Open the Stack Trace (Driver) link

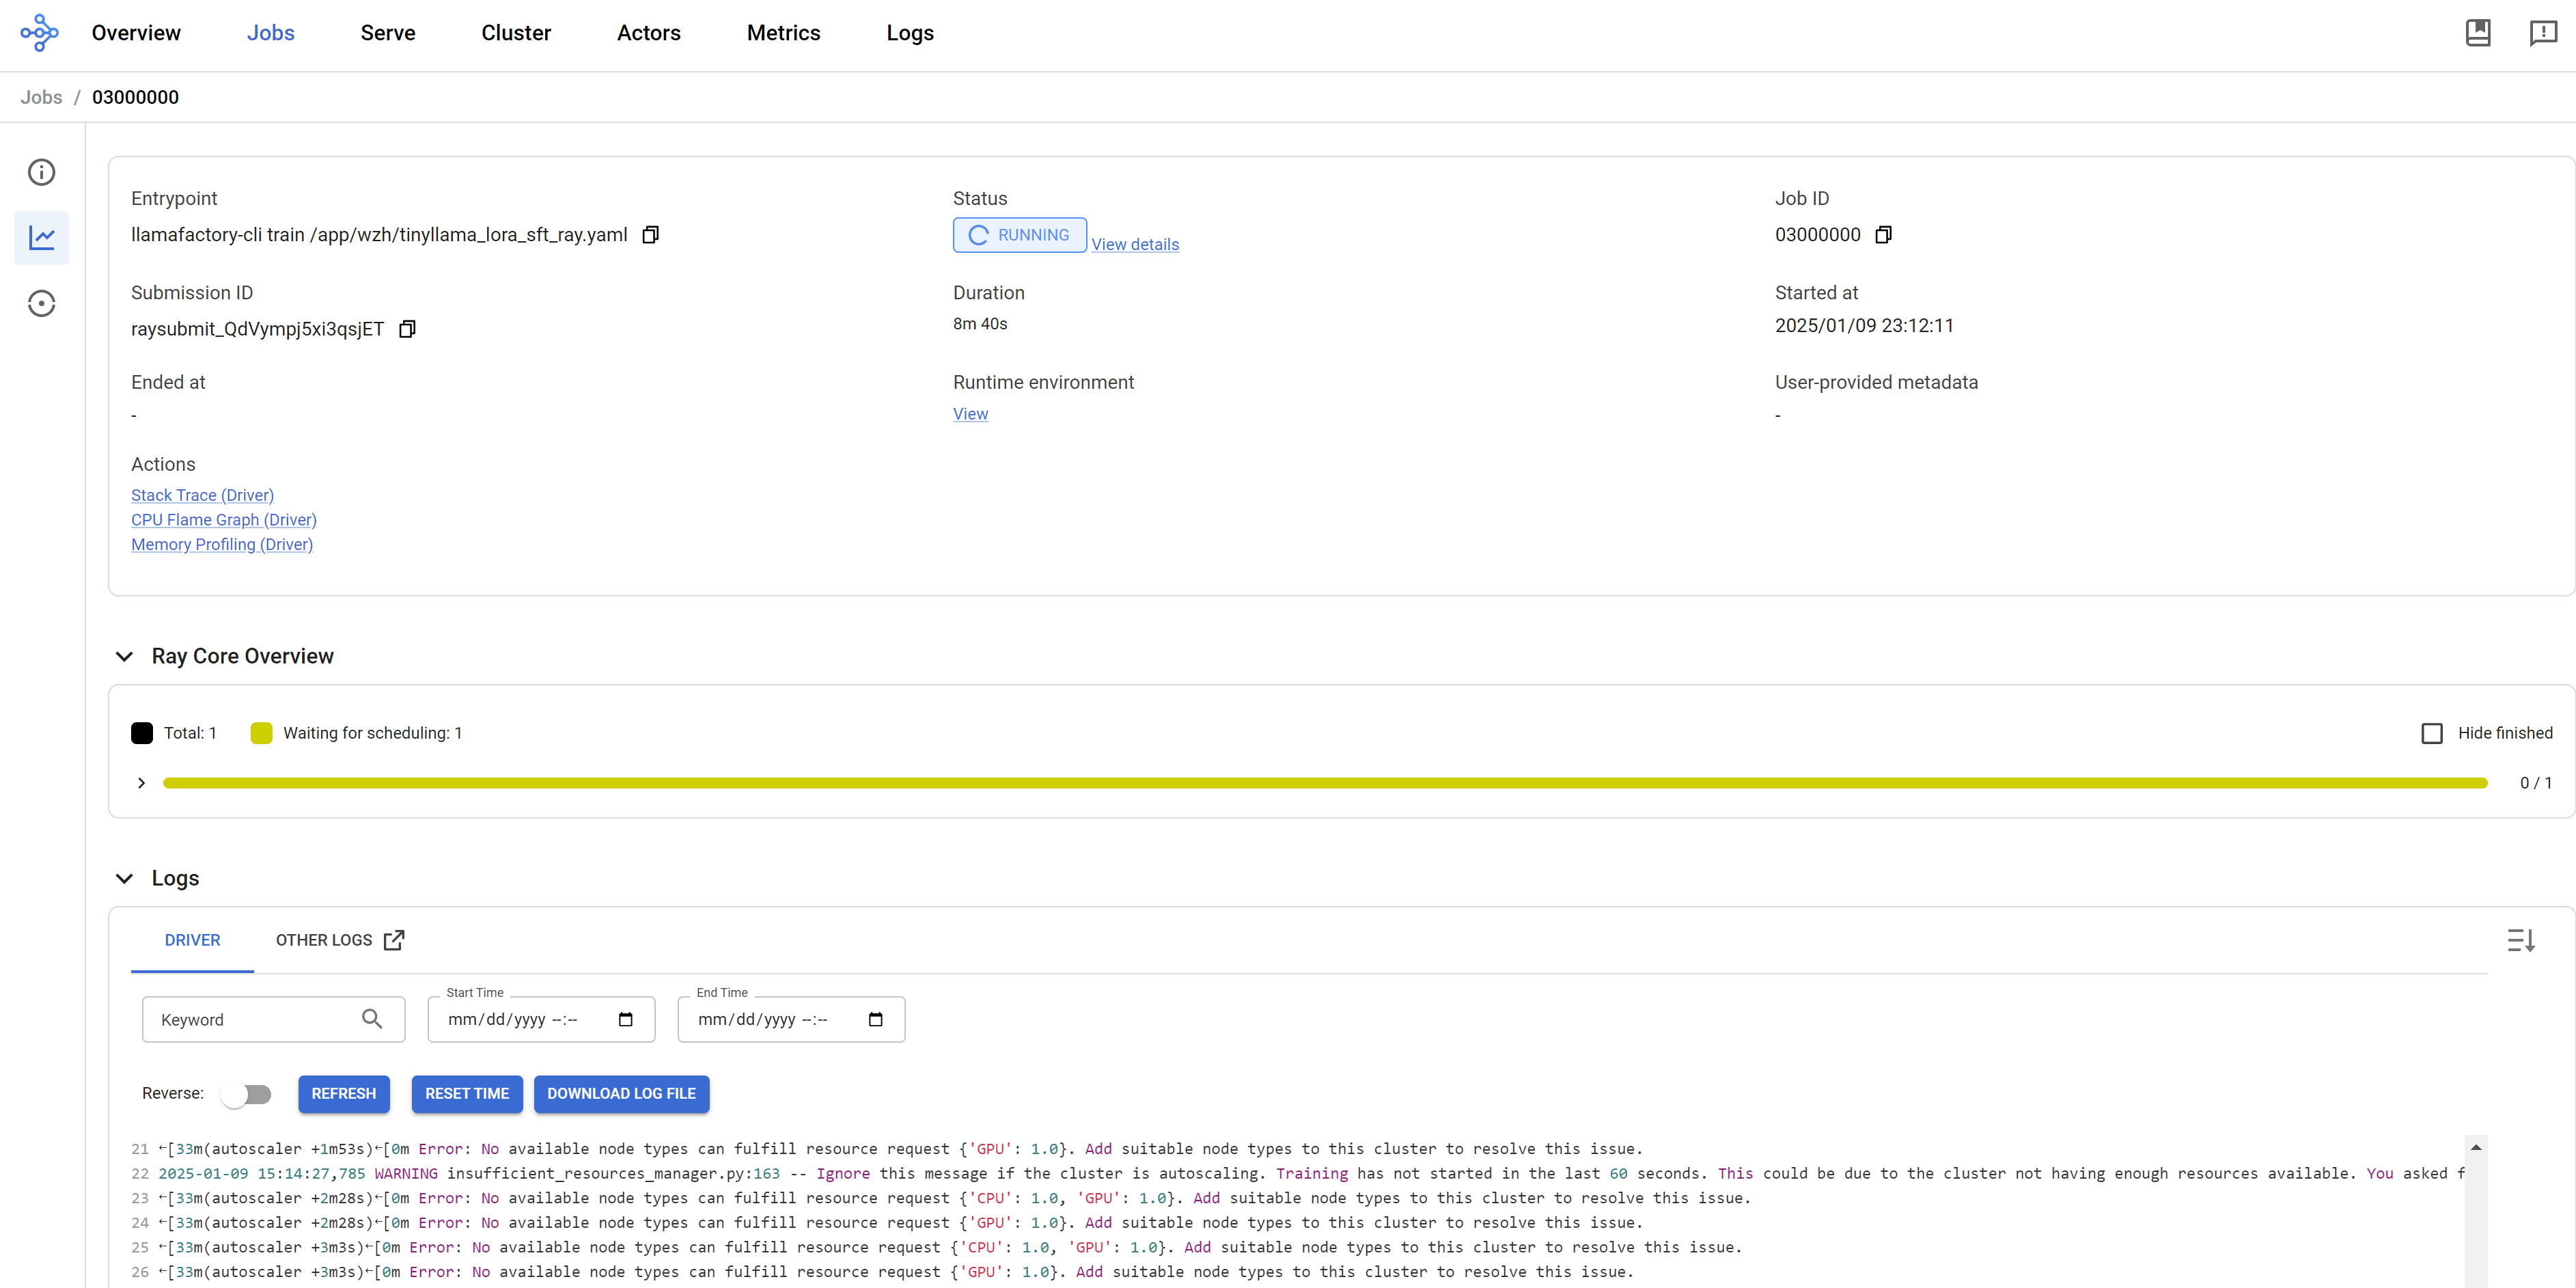[202, 495]
